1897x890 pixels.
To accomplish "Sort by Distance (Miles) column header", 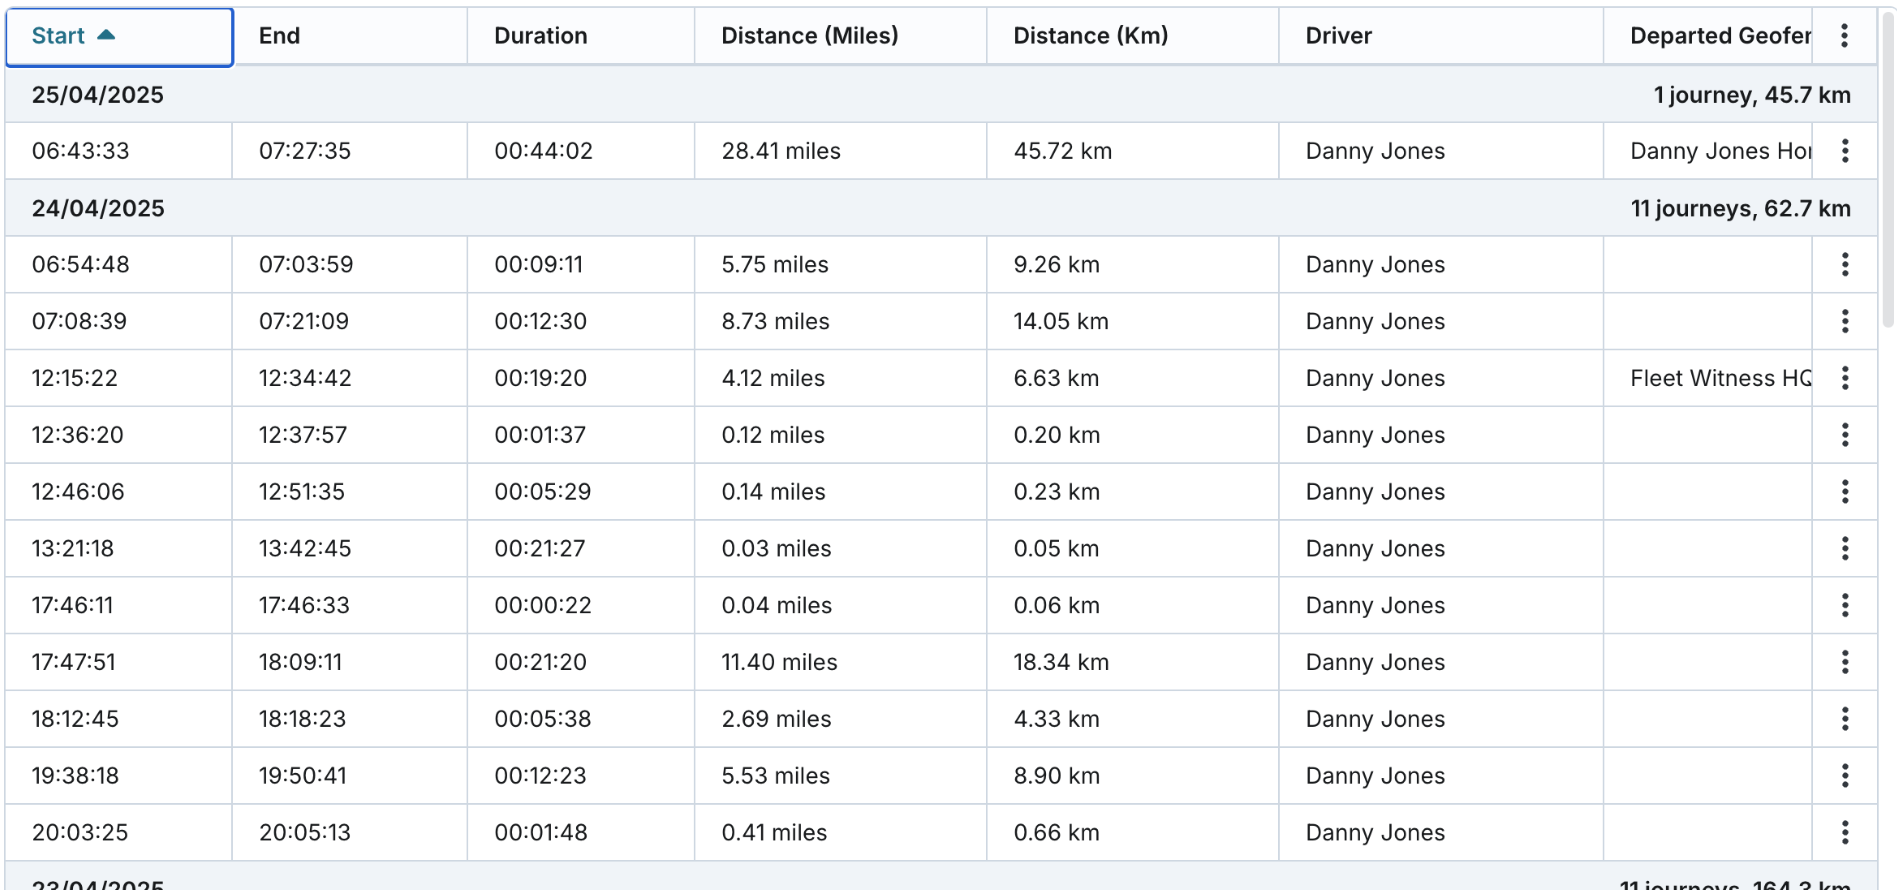I will tap(809, 36).
